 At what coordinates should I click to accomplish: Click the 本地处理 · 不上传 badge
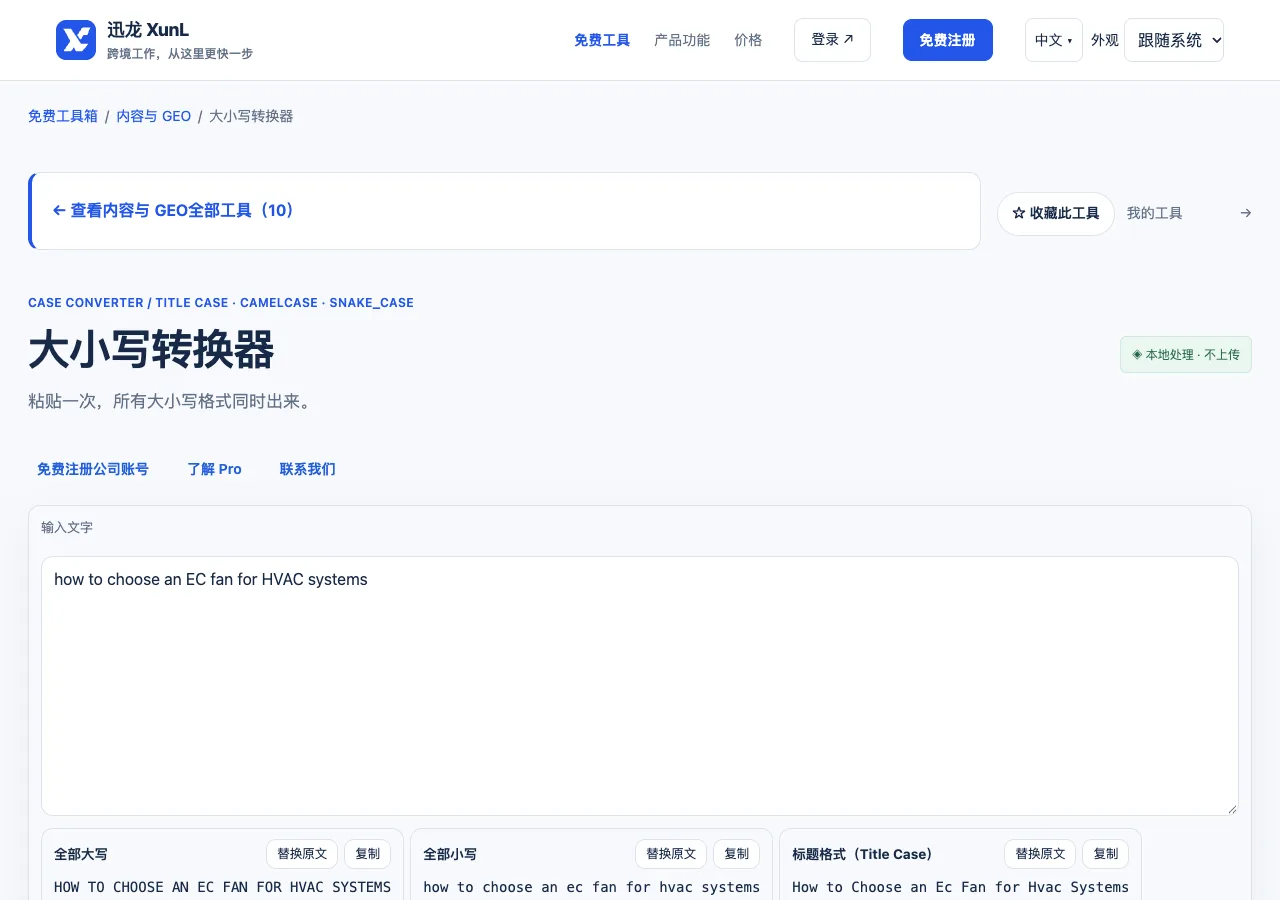(1186, 355)
